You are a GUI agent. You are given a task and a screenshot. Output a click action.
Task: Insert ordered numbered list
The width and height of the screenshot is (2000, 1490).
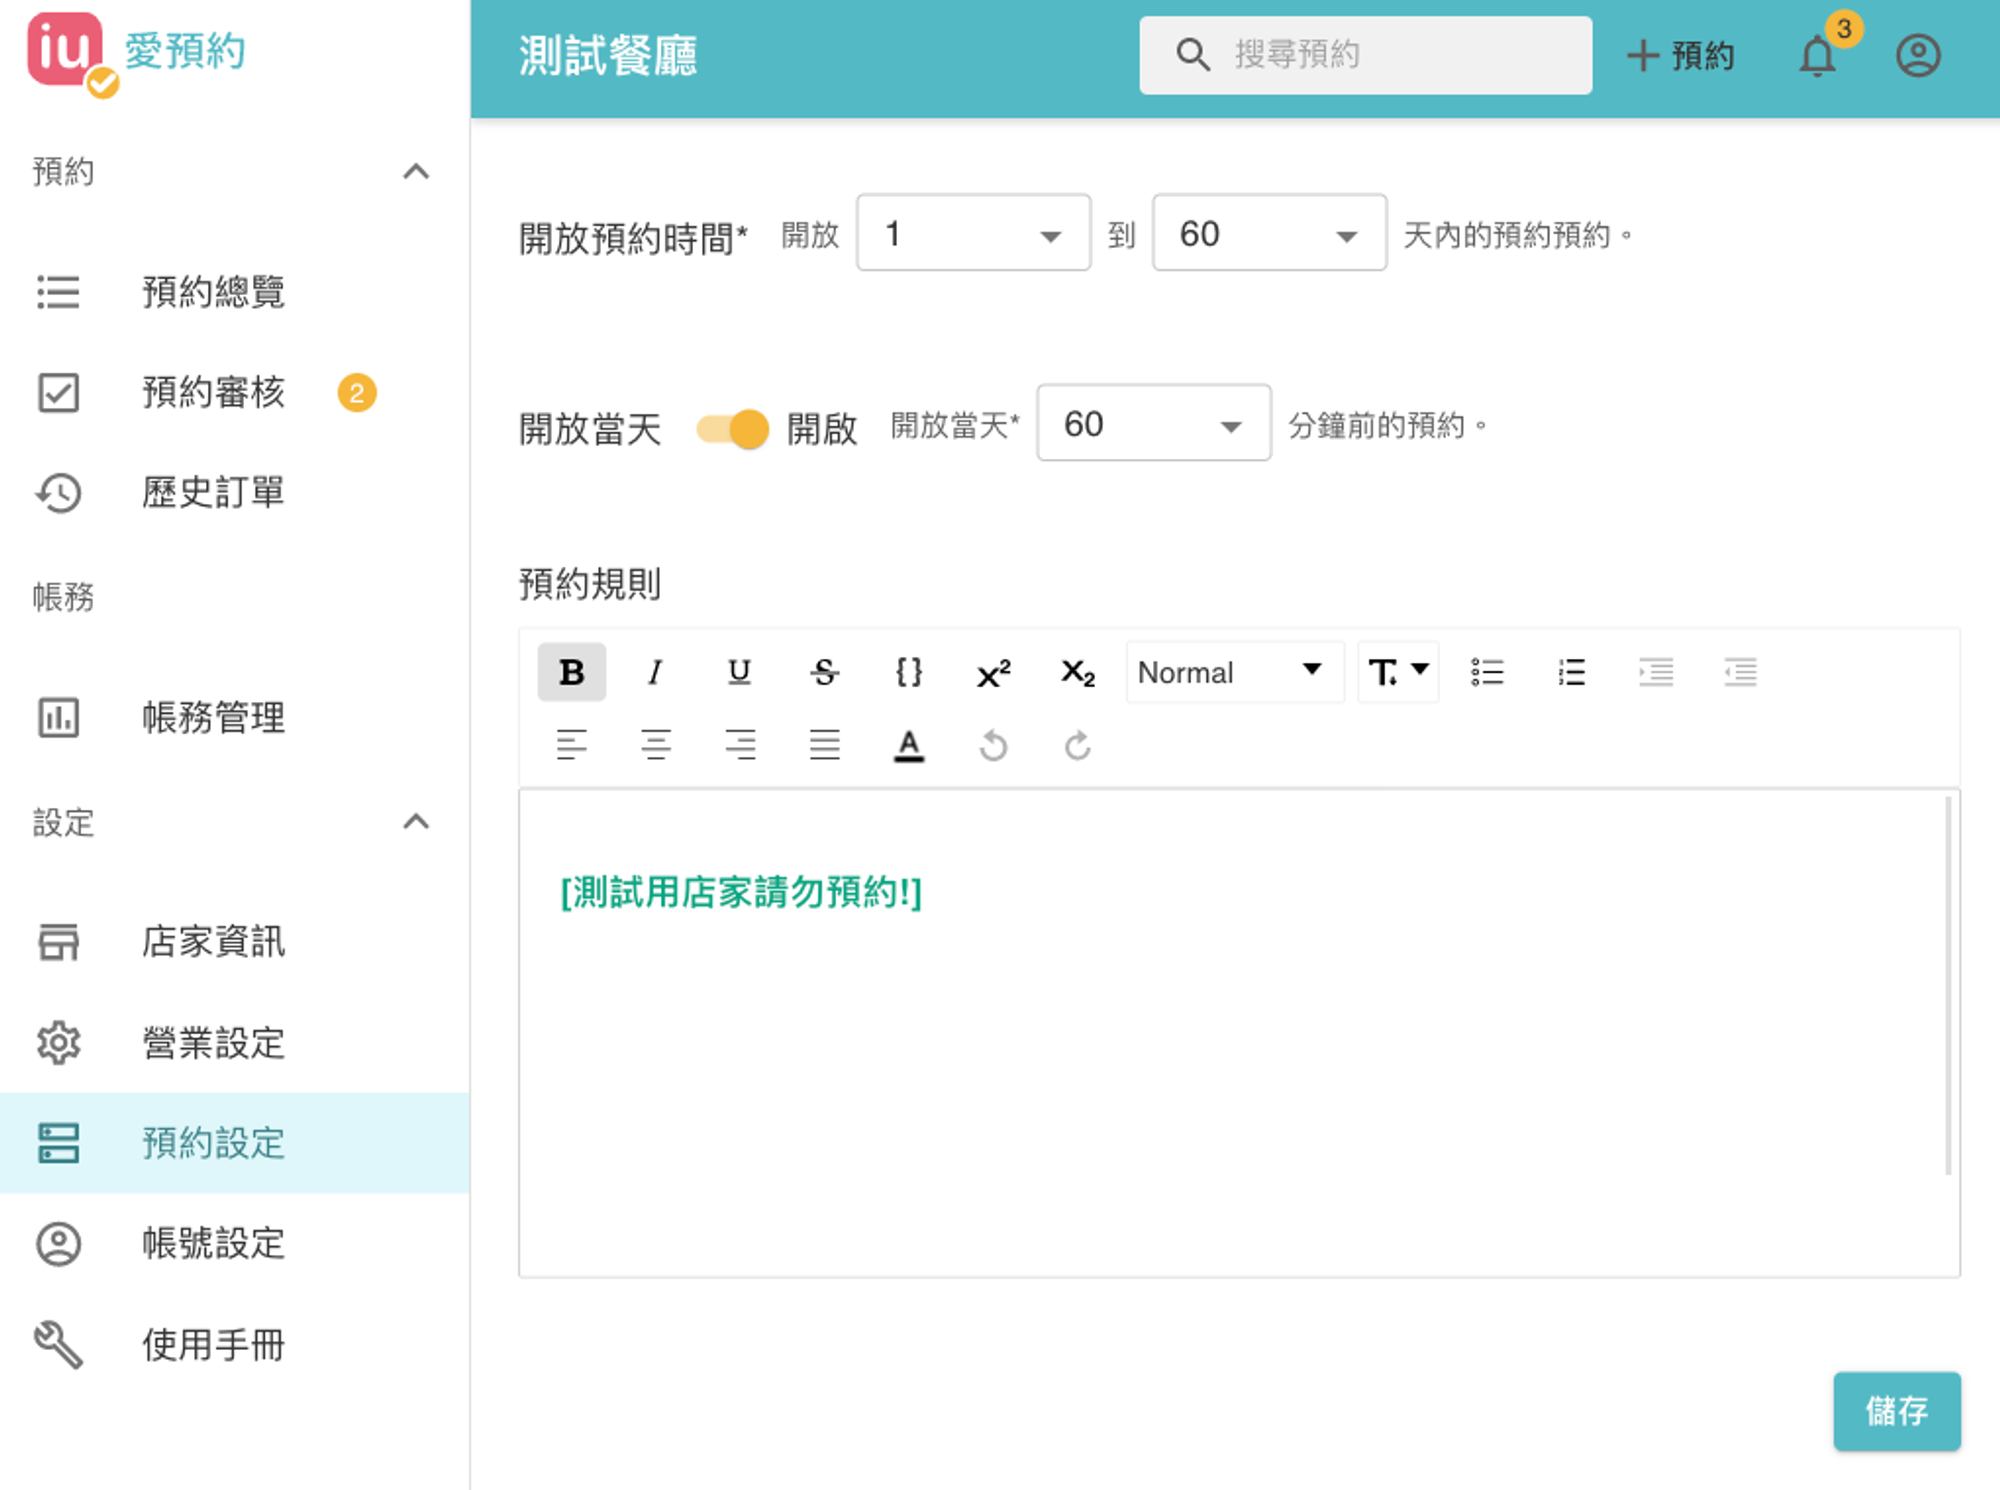coord(1571,672)
